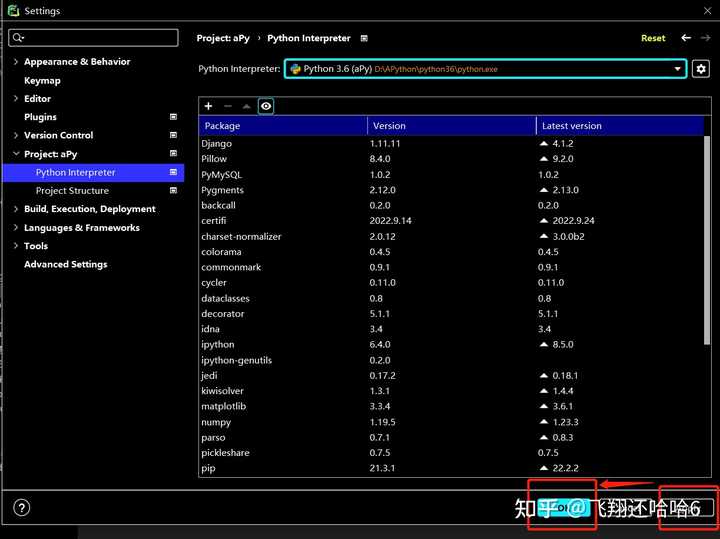
Task: Select the cycler package row
Action: point(451,283)
